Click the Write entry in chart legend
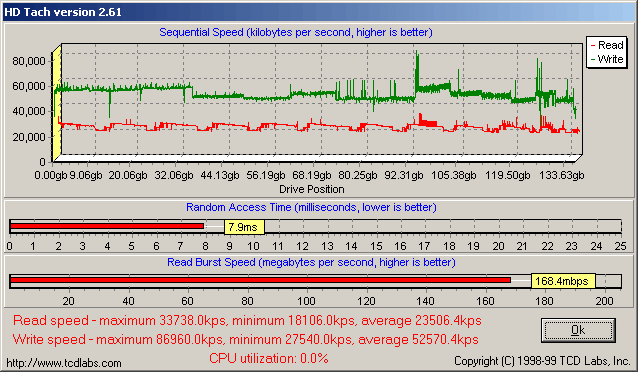 [x=607, y=59]
